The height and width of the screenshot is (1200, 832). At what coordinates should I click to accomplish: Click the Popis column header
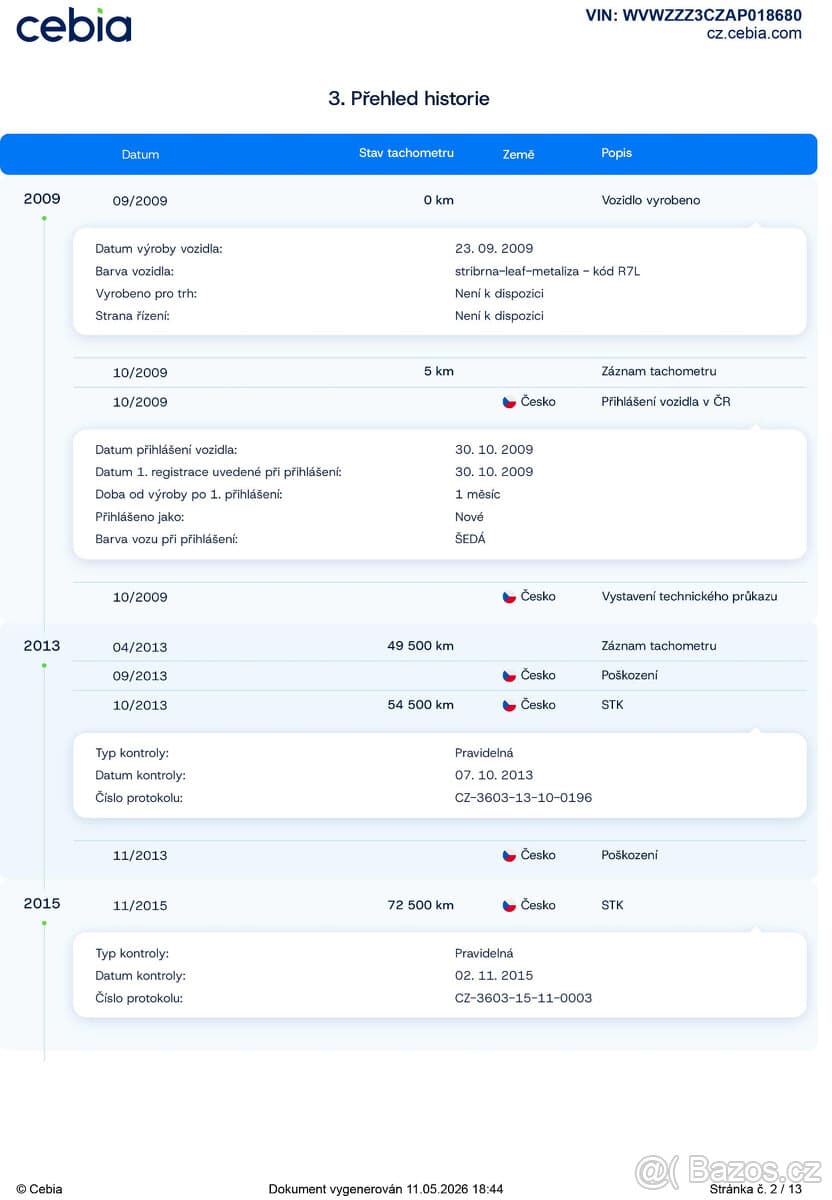(616, 153)
